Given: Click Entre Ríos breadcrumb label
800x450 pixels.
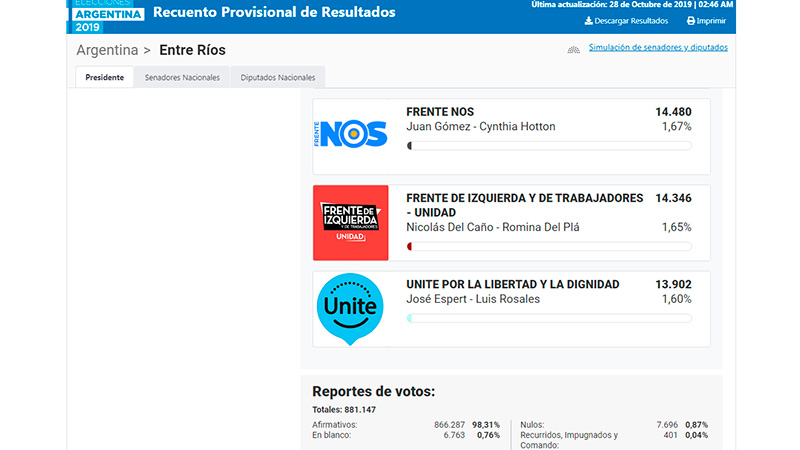Looking at the screenshot, I should pyautogui.click(x=192, y=50).
